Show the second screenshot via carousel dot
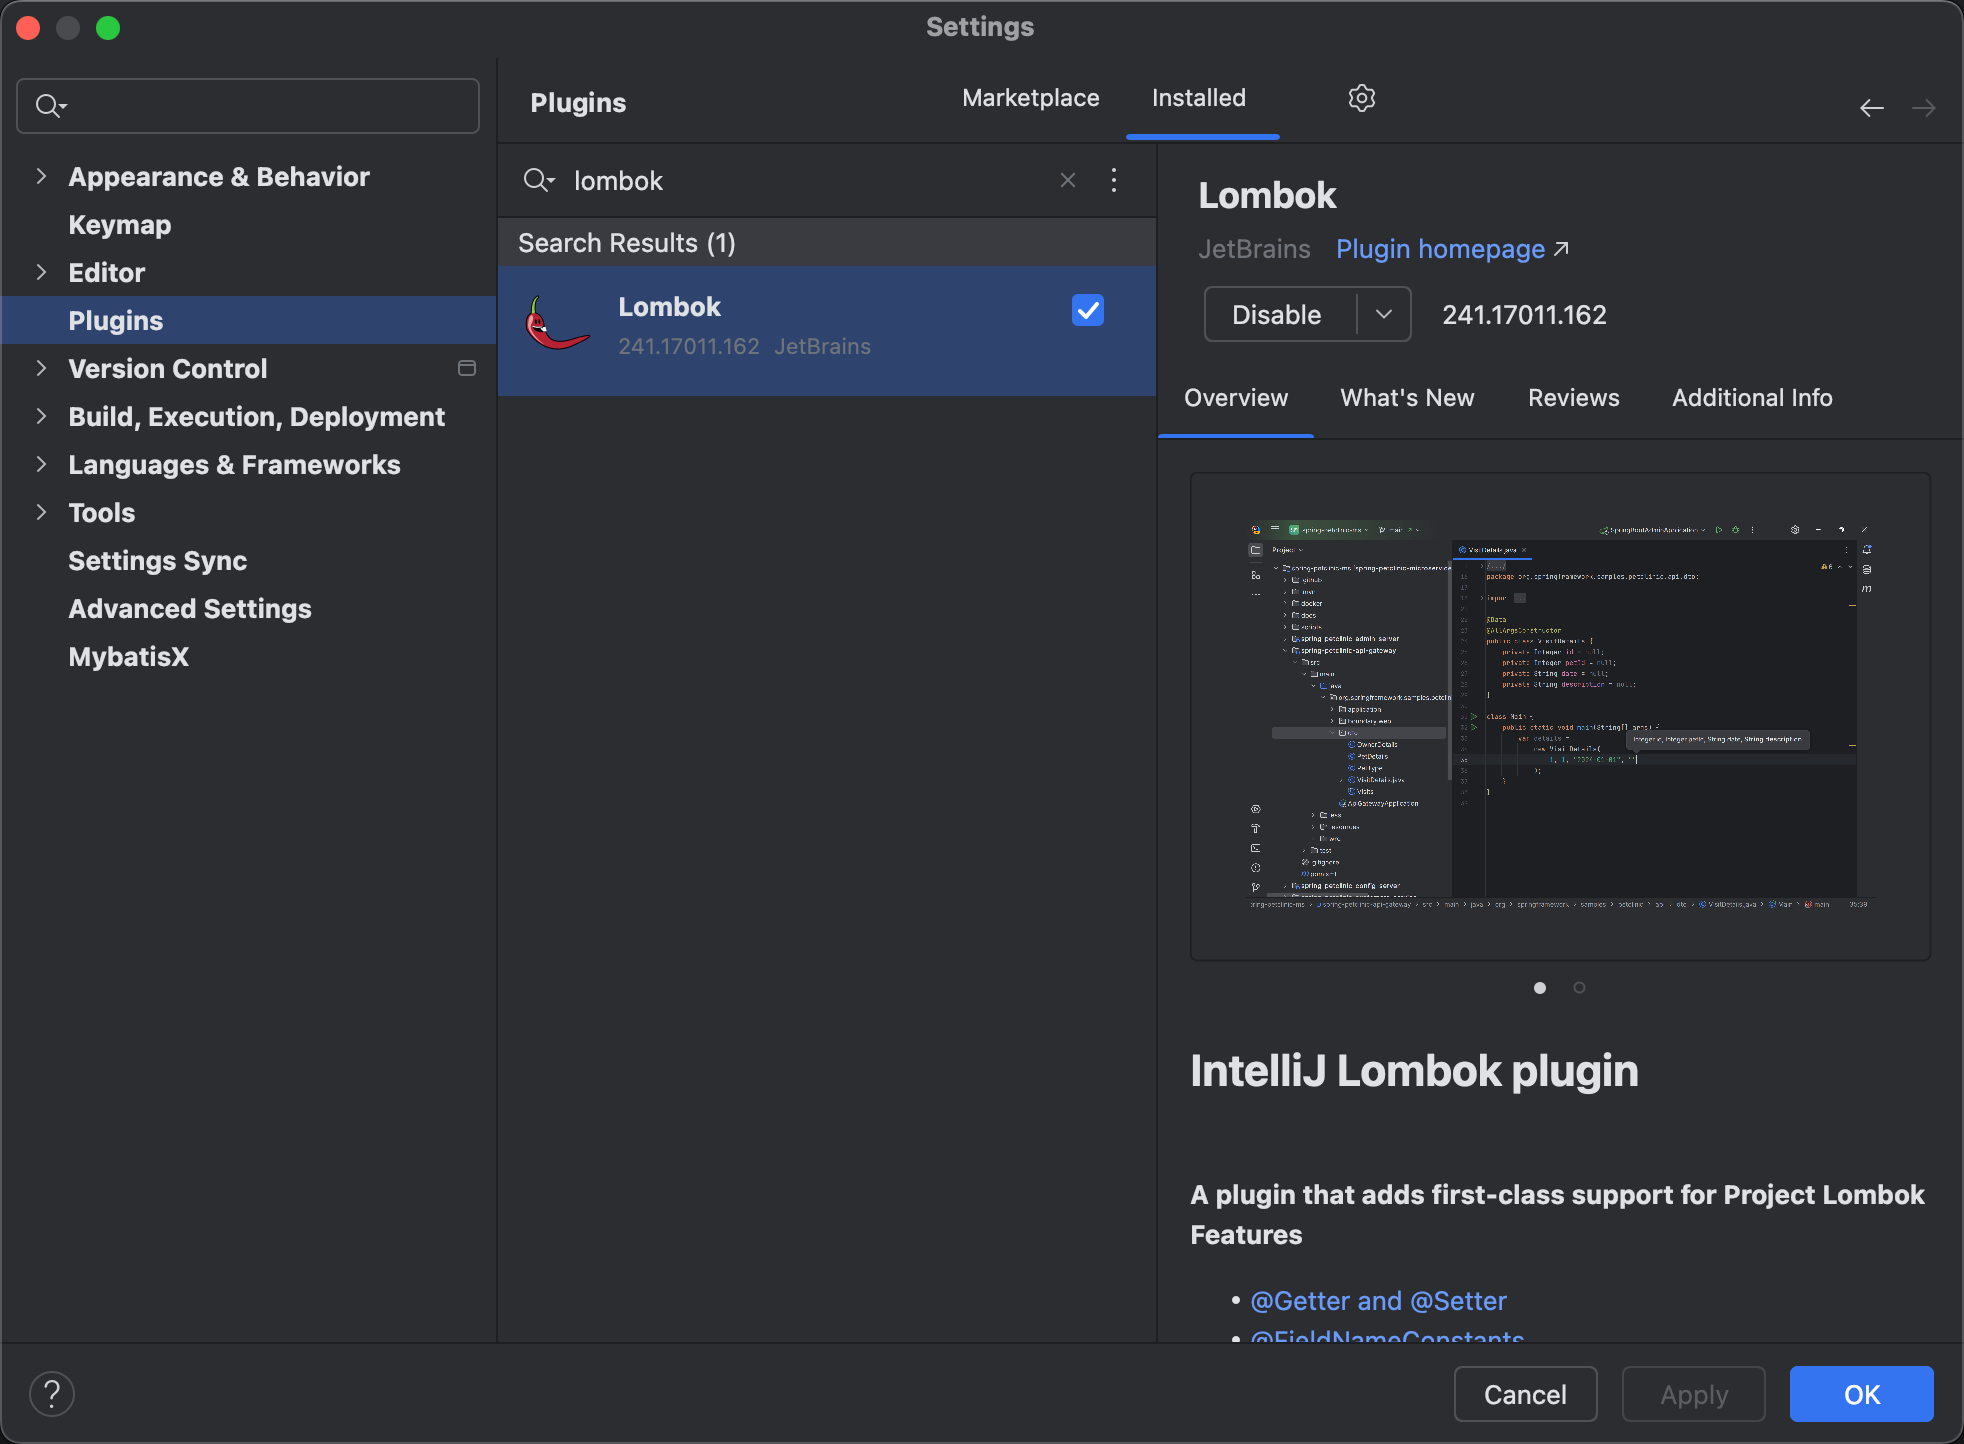The image size is (1964, 1444). 1579,988
